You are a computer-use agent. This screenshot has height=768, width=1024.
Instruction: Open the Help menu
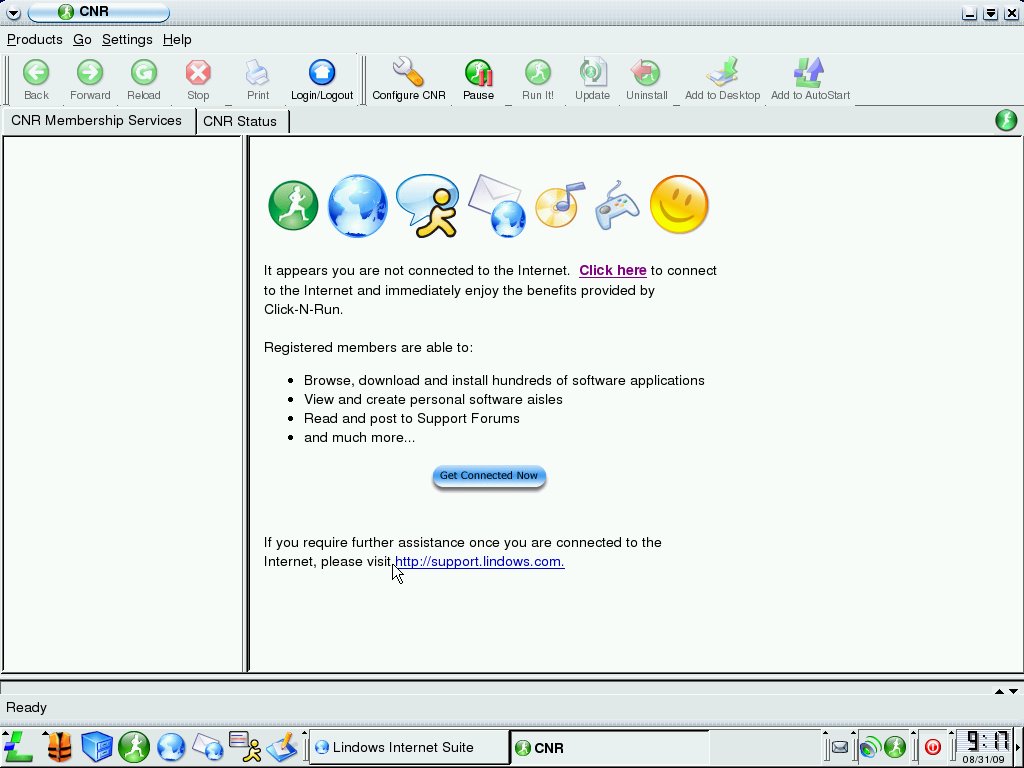pyautogui.click(x=177, y=40)
